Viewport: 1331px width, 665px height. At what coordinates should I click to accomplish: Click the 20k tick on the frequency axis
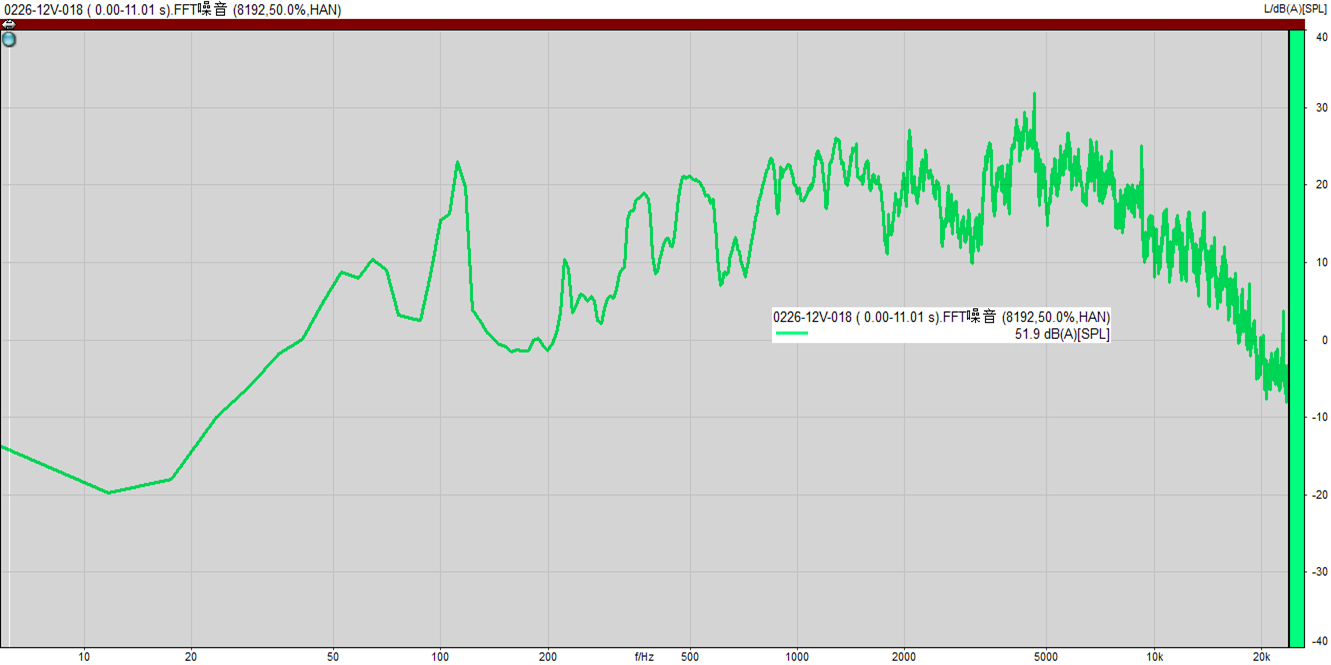pyautogui.click(x=1261, y=657)
